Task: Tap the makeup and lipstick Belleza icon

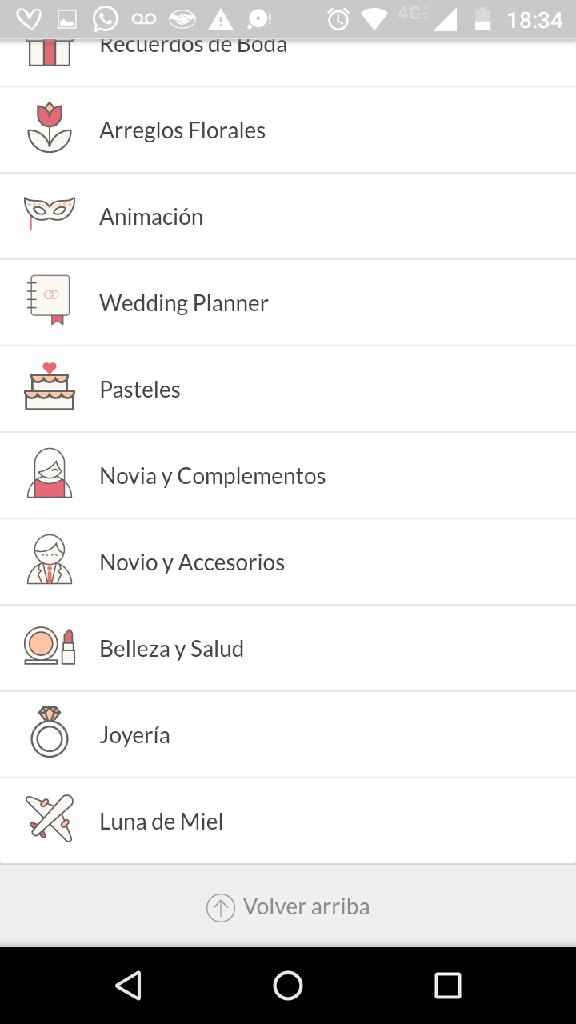Action: (50, 646)
